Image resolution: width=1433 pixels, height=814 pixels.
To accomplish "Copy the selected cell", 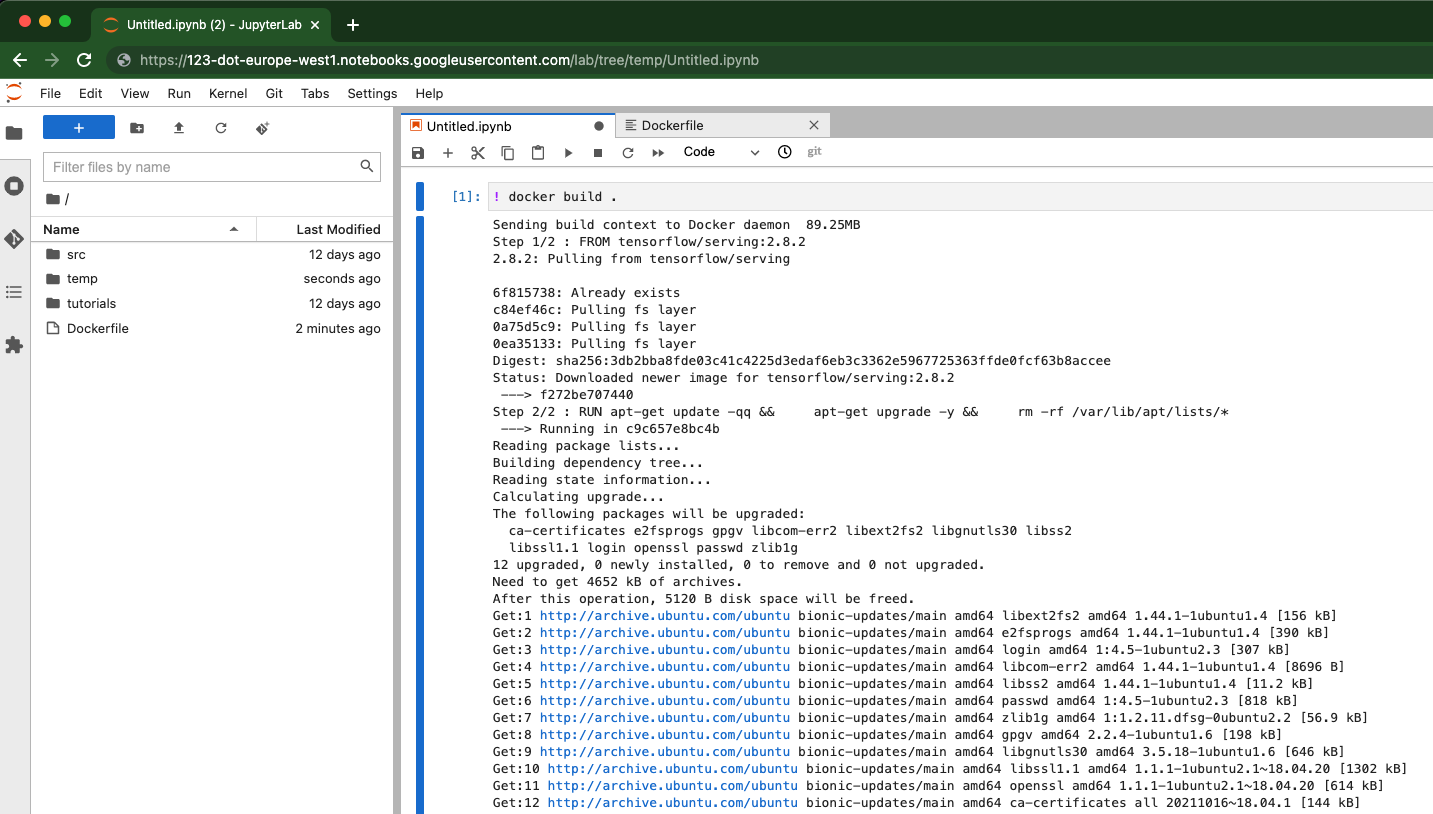I will click(x=508, y=153).
